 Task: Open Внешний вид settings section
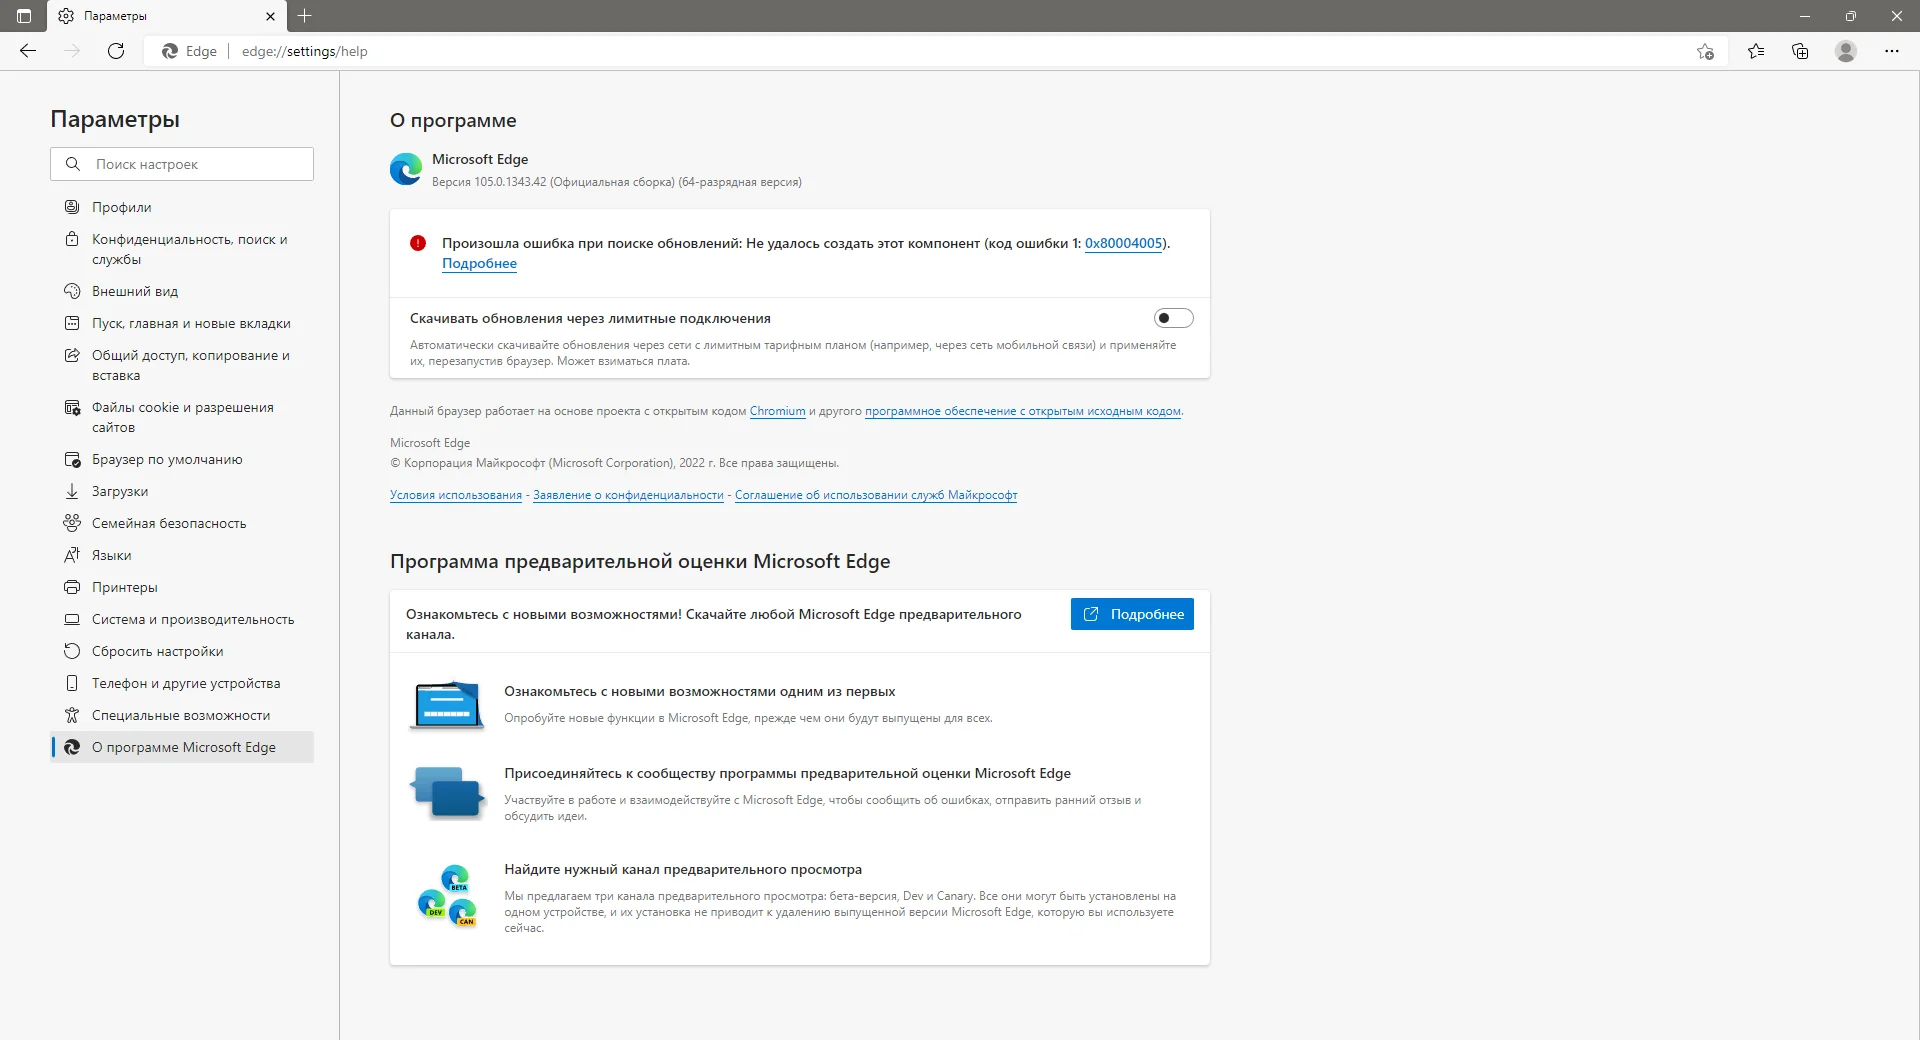pos(182,291)
